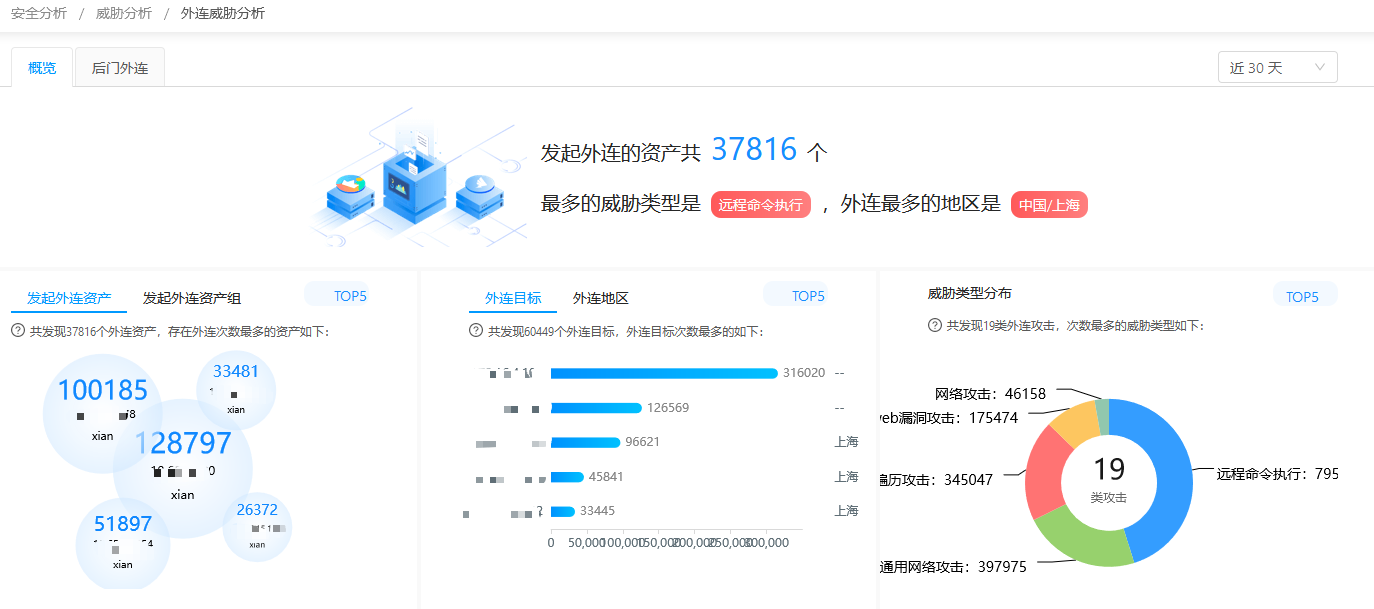Image resolution: width=1374 pixels, height=609 pixels.
Task: Select the 外连目标 tab
Action: 513,298
